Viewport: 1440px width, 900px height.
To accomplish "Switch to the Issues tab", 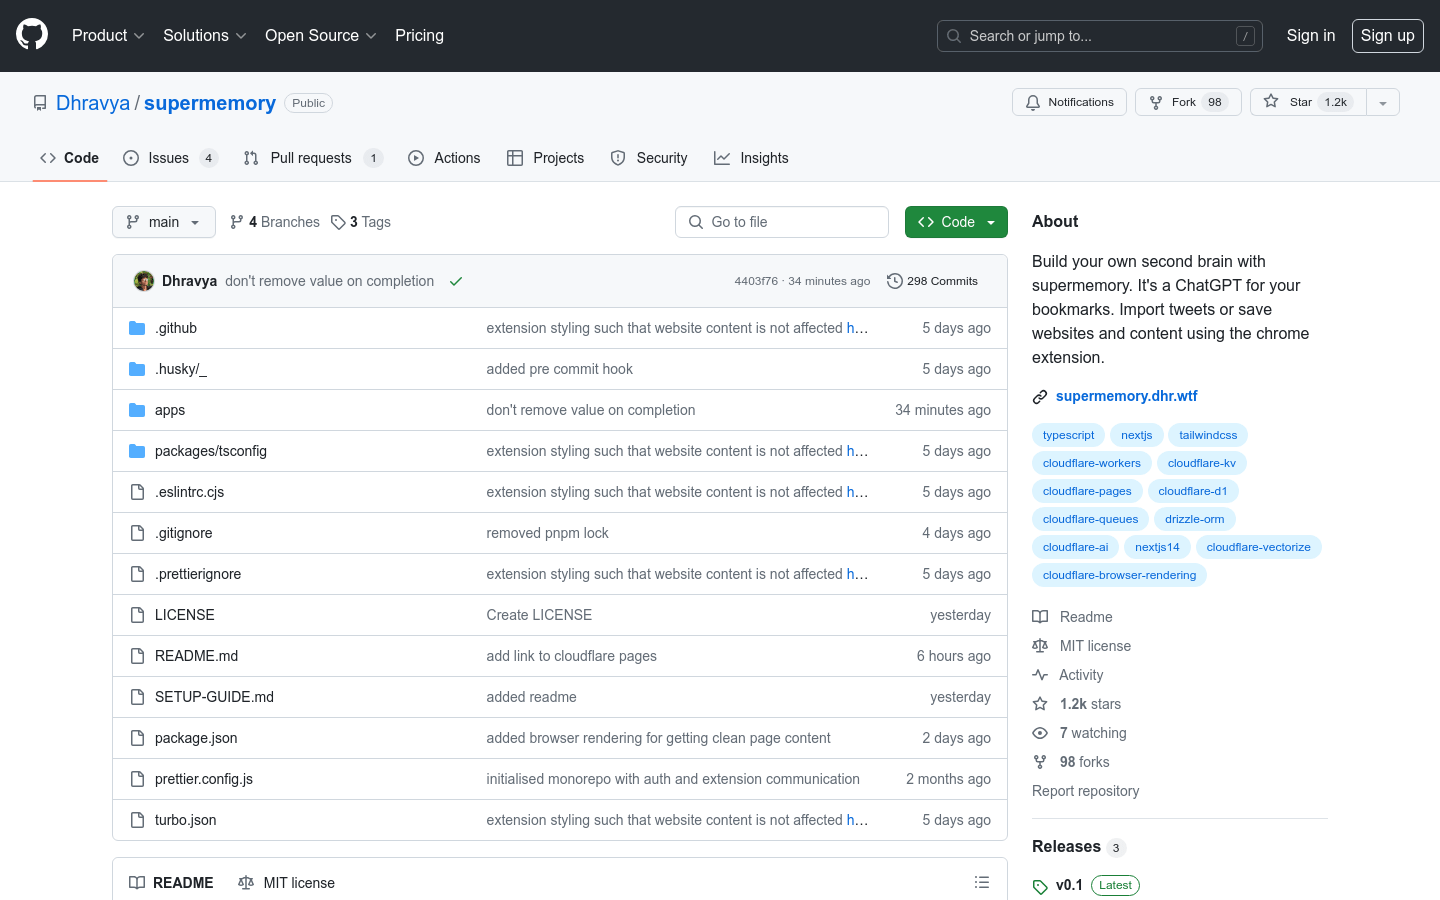I will click(169, 158).
